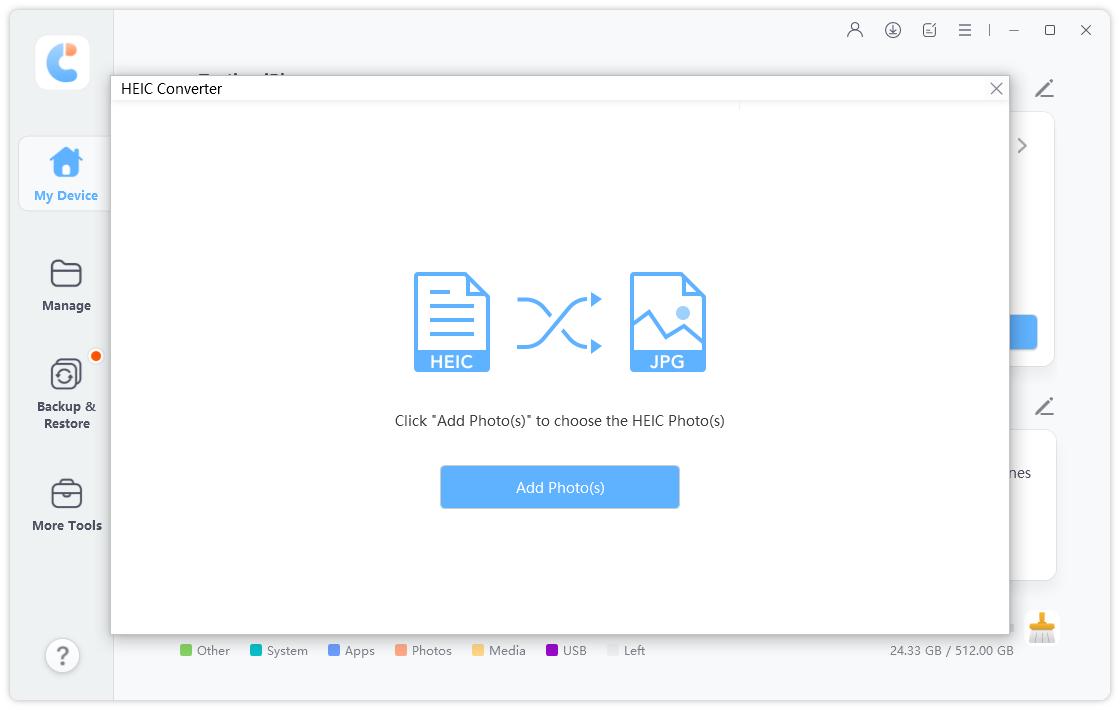Click the pencil icon beside dialog close button

[x=1044, y=89]
